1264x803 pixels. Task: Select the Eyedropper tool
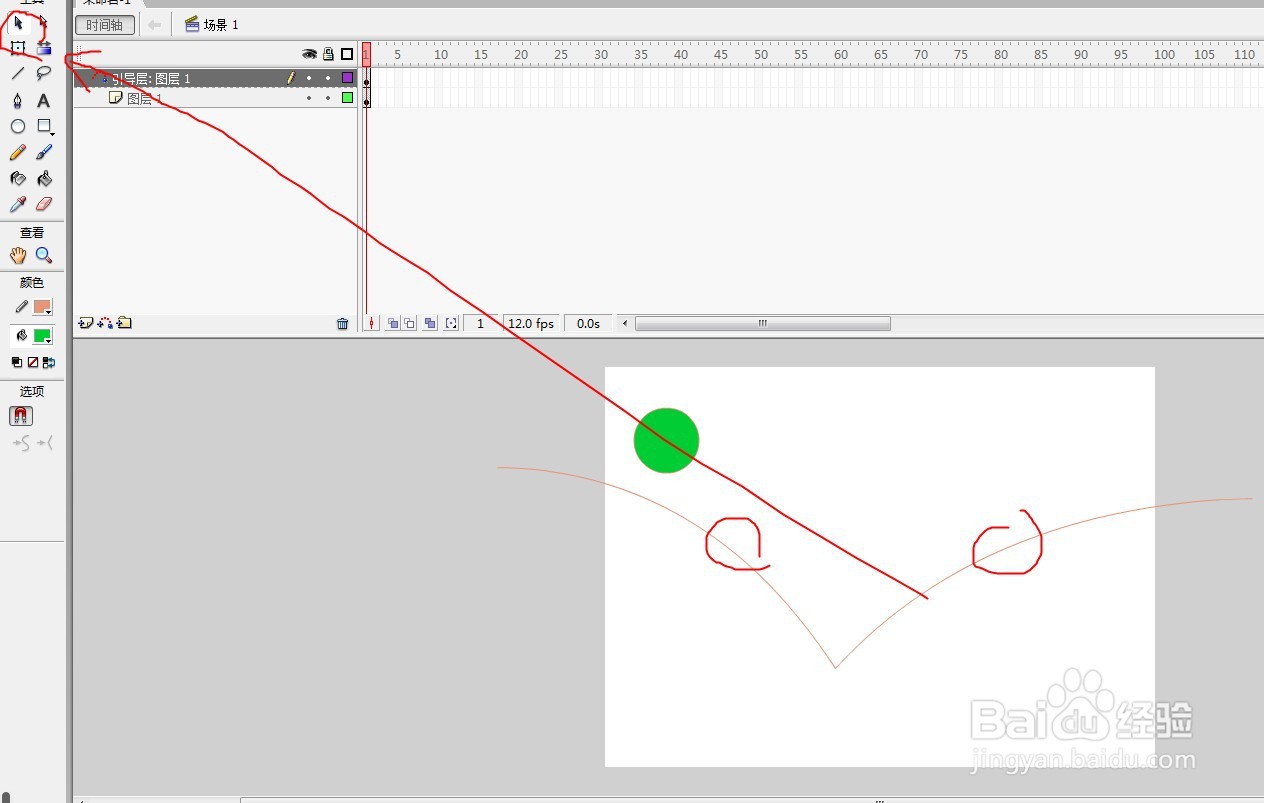coord(18,204)
